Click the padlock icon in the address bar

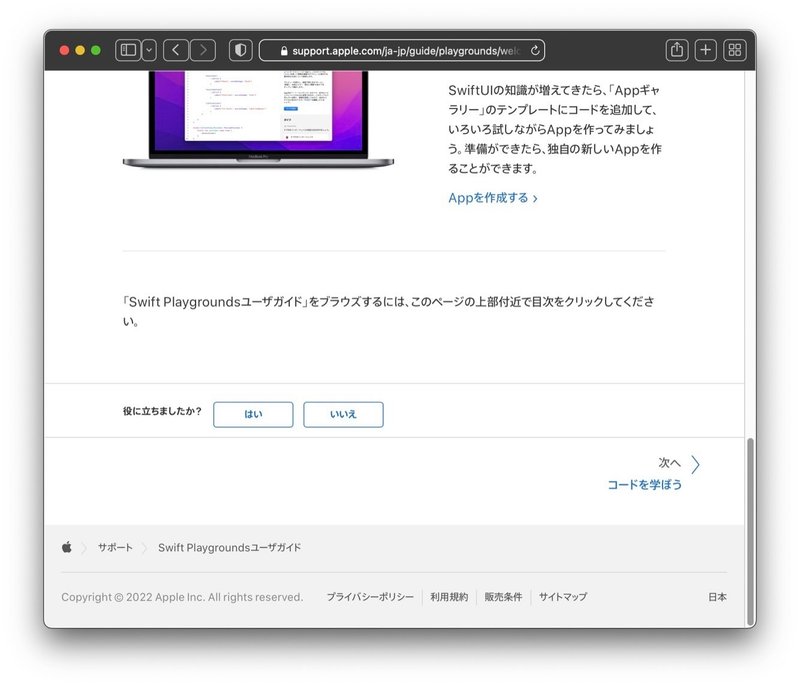pos(284,51)
